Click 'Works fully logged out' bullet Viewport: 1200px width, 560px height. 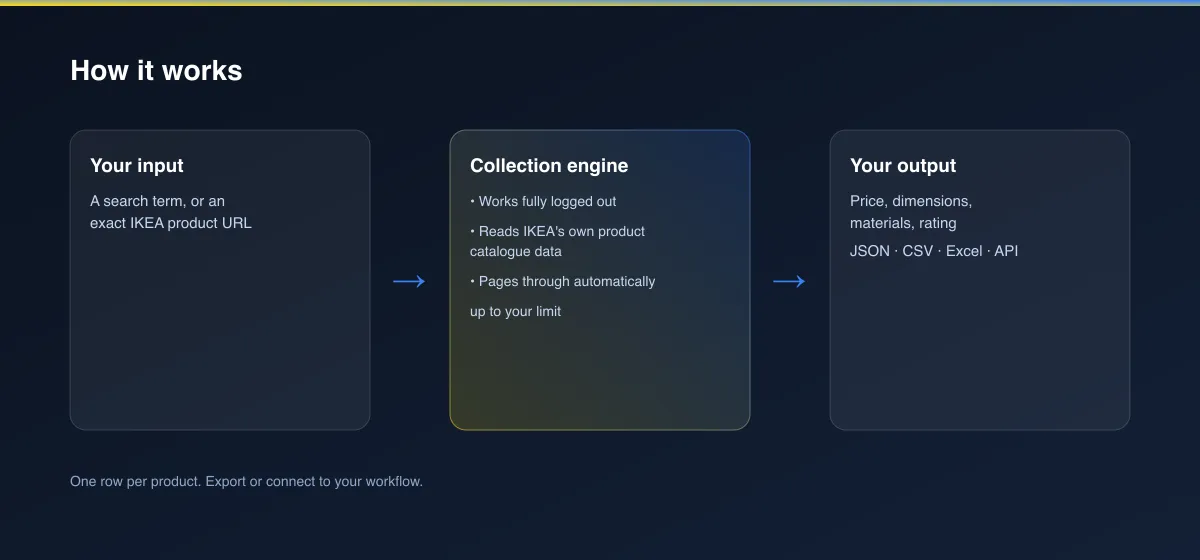[x=543, y=201]
